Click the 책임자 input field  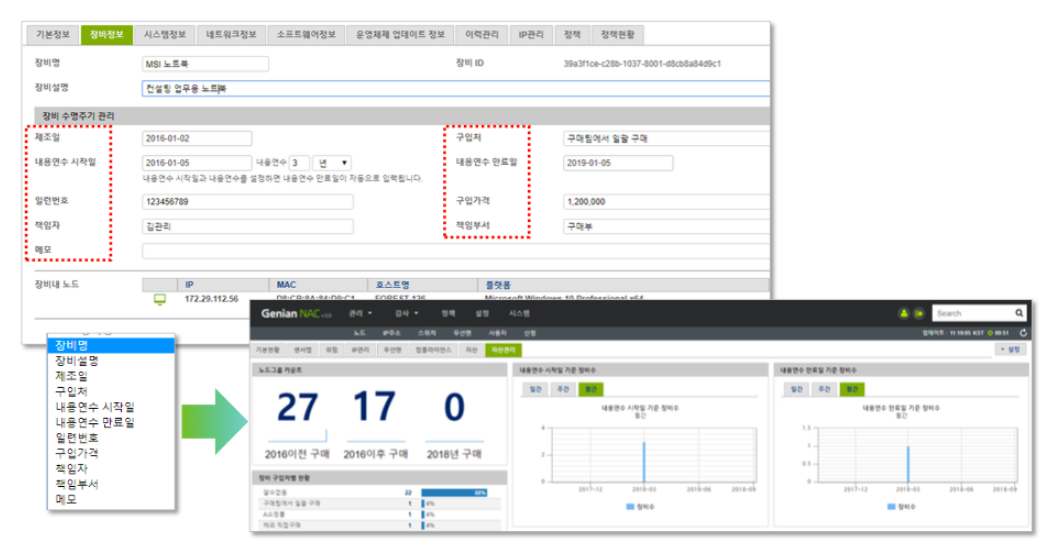tap(247, 226)
